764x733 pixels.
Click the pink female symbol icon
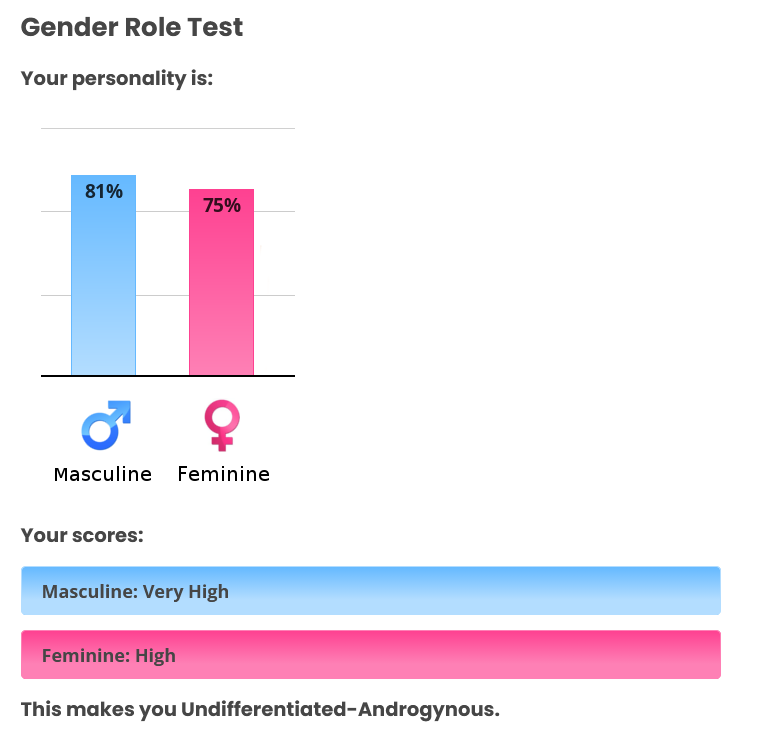222,425
